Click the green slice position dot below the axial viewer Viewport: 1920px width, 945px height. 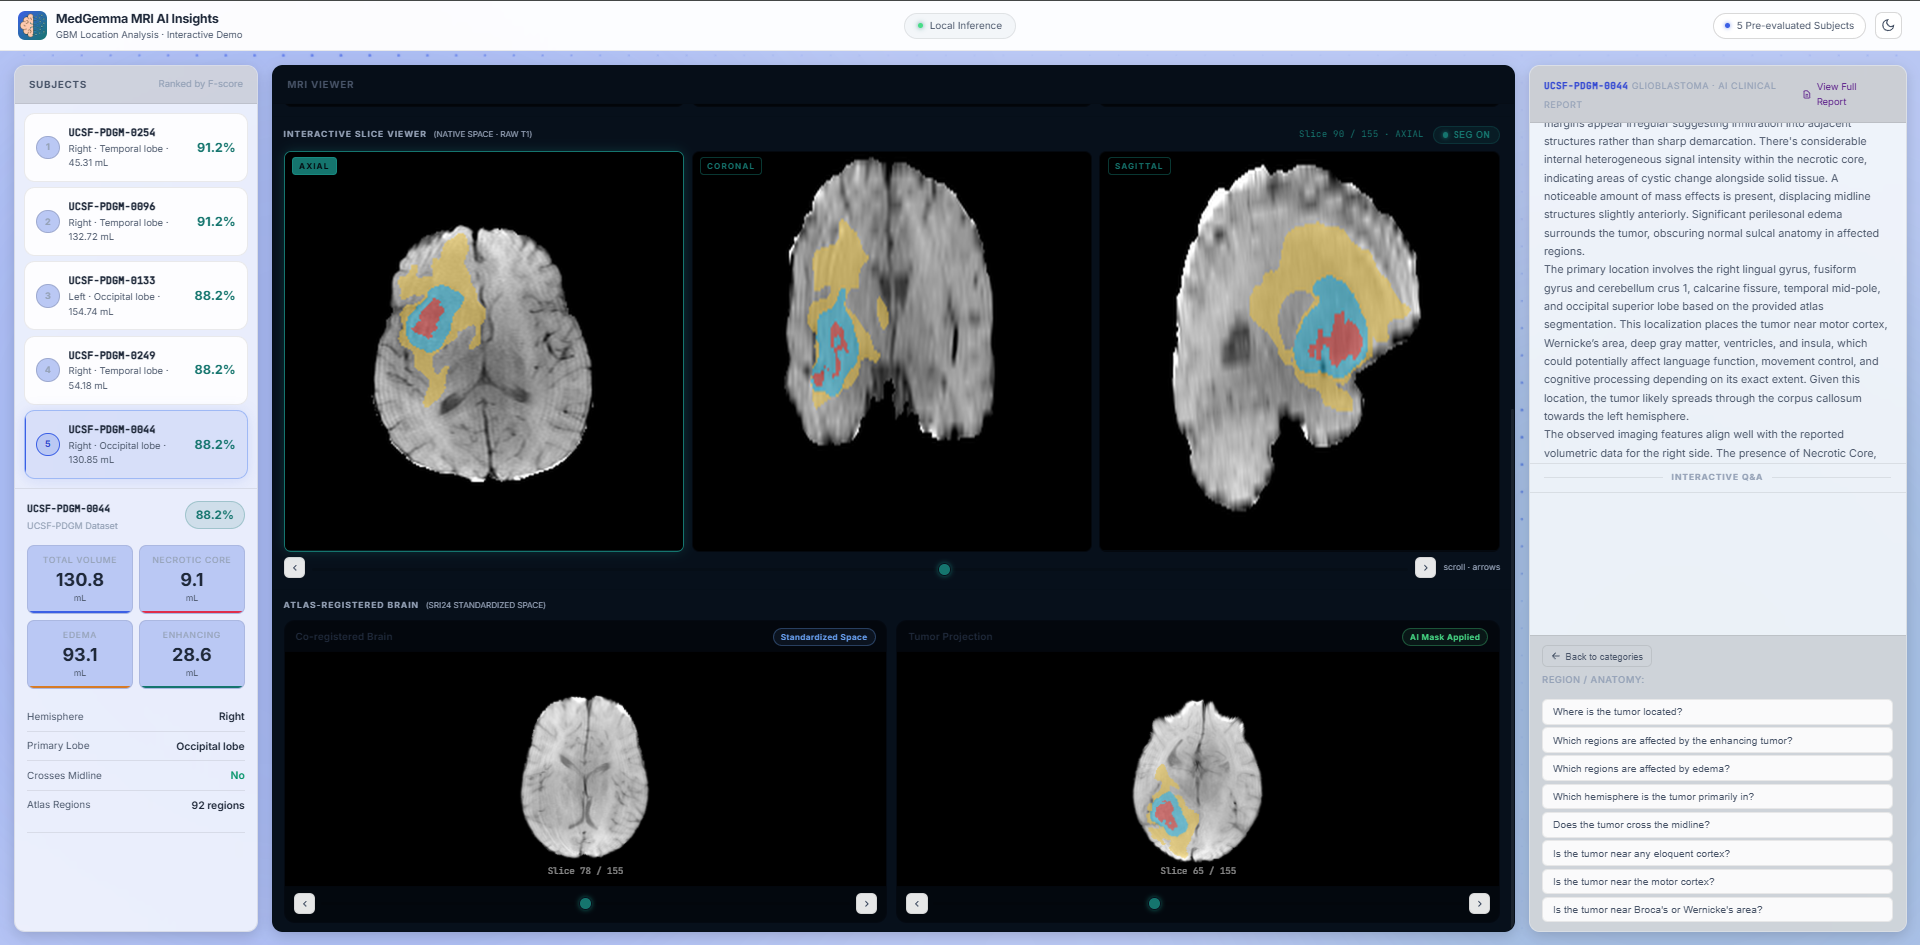click(x=943, y=569)
